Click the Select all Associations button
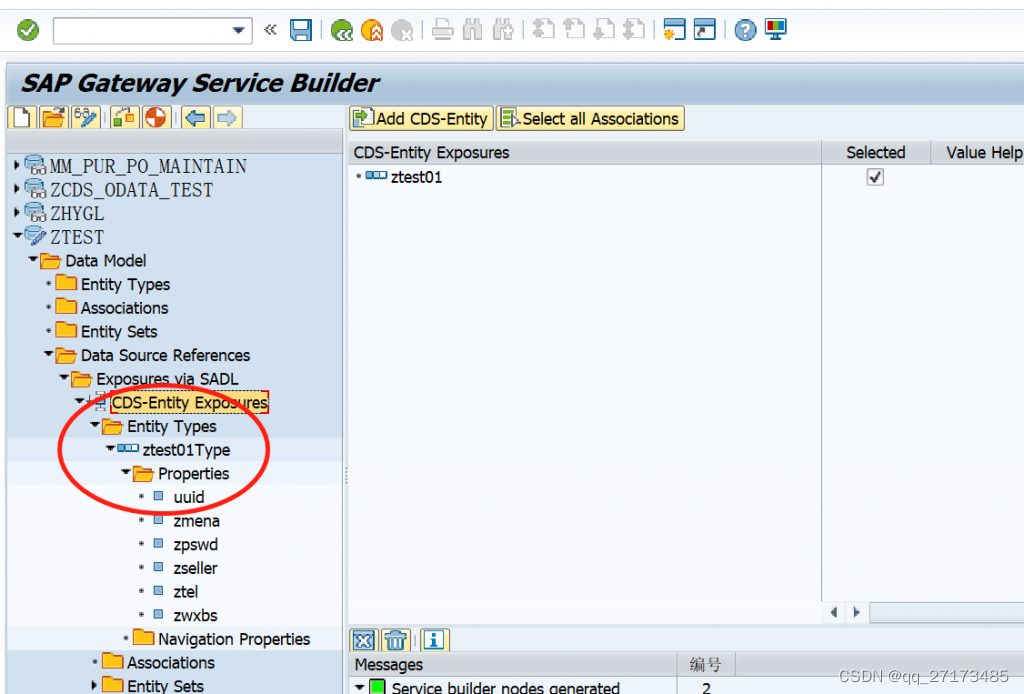The width and height of the screenshot is (1024, 694). [590, 117]
